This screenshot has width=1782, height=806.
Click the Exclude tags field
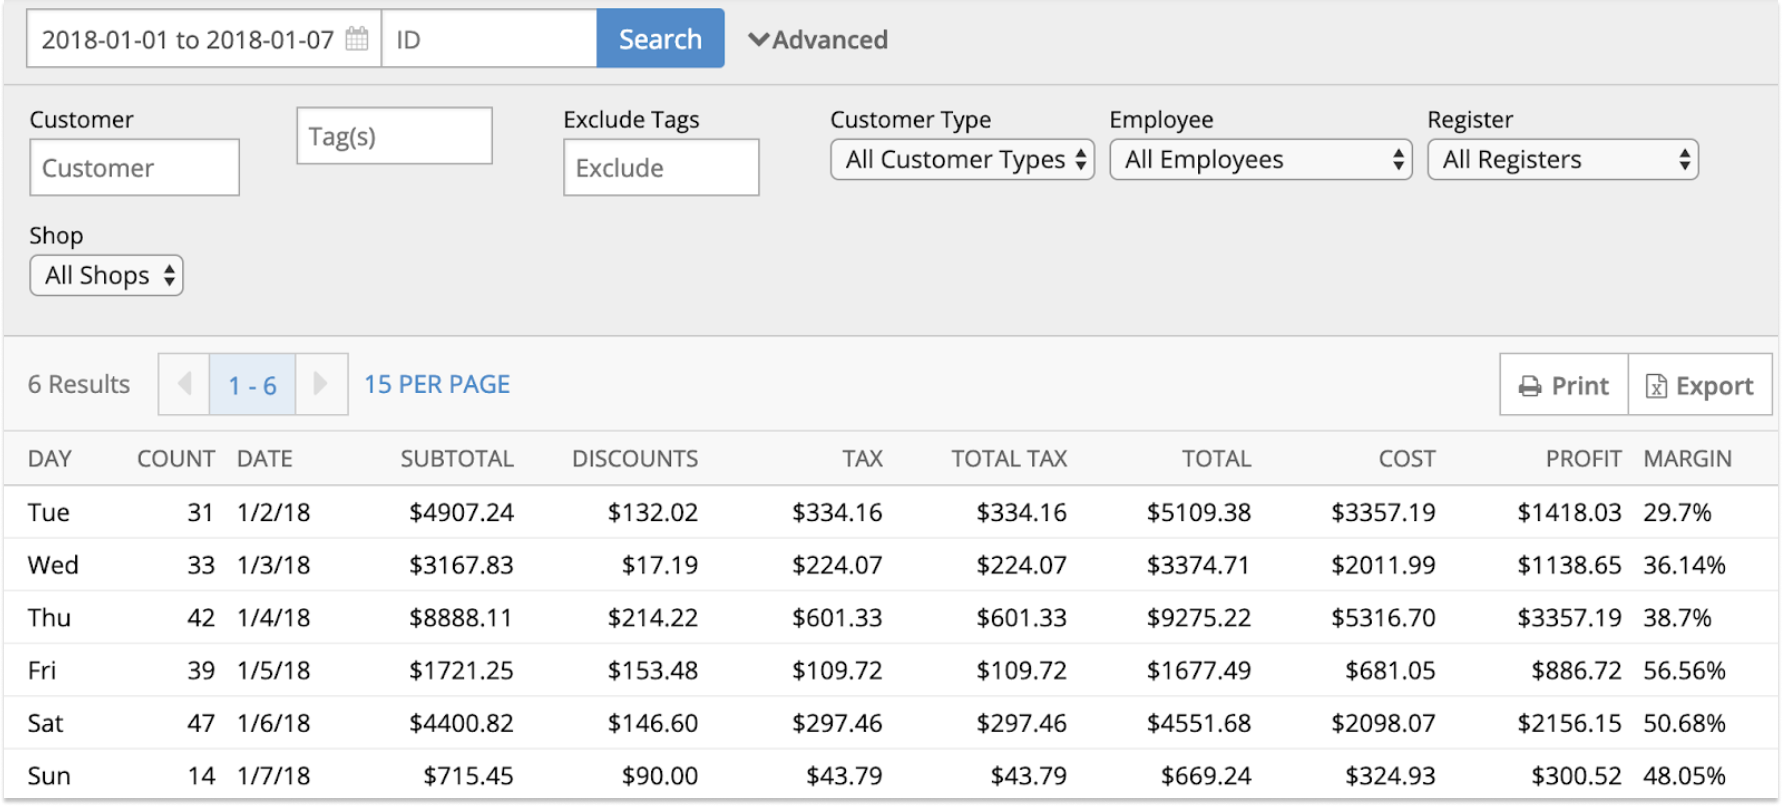coord(661,167)
